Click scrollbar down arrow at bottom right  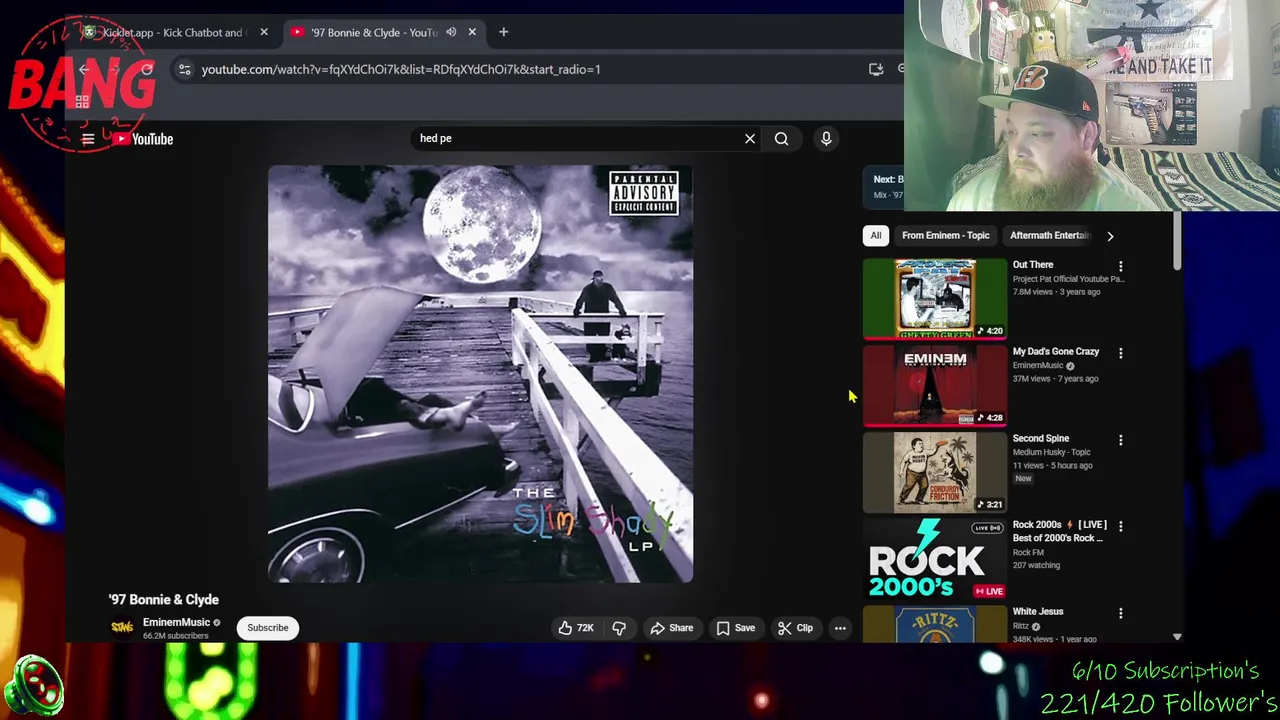click(x=1177, y=637)
